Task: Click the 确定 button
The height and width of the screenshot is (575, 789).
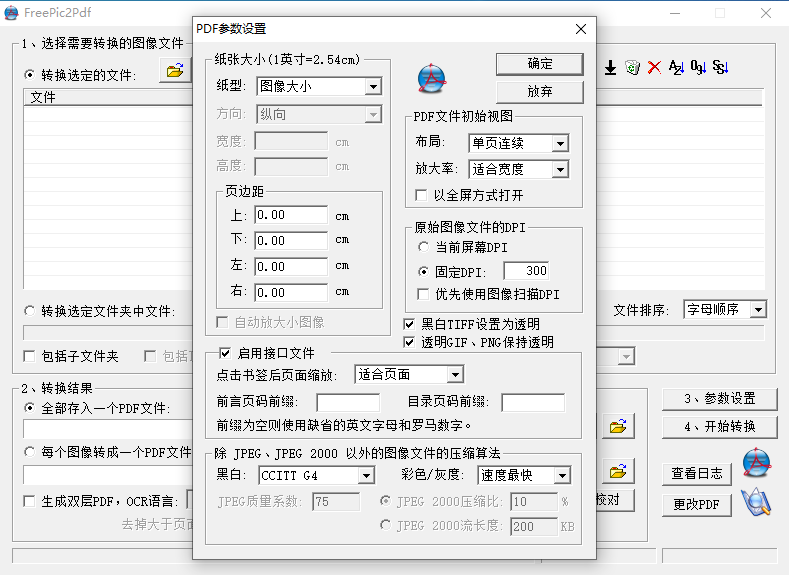Action: (x=539, y=64)
